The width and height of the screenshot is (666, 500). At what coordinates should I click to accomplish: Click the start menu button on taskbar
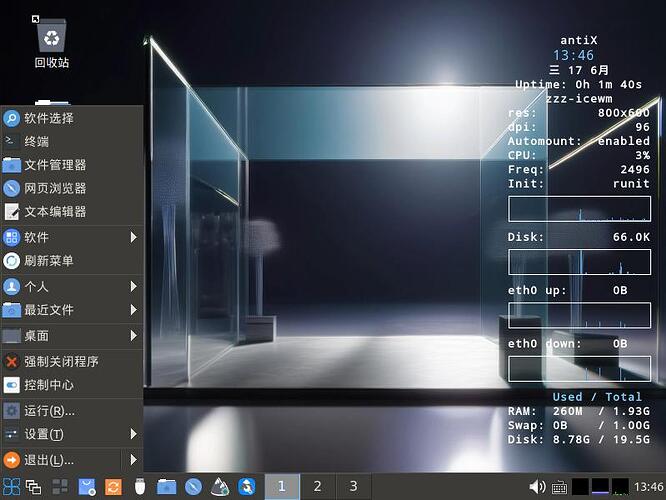point(11,487)
